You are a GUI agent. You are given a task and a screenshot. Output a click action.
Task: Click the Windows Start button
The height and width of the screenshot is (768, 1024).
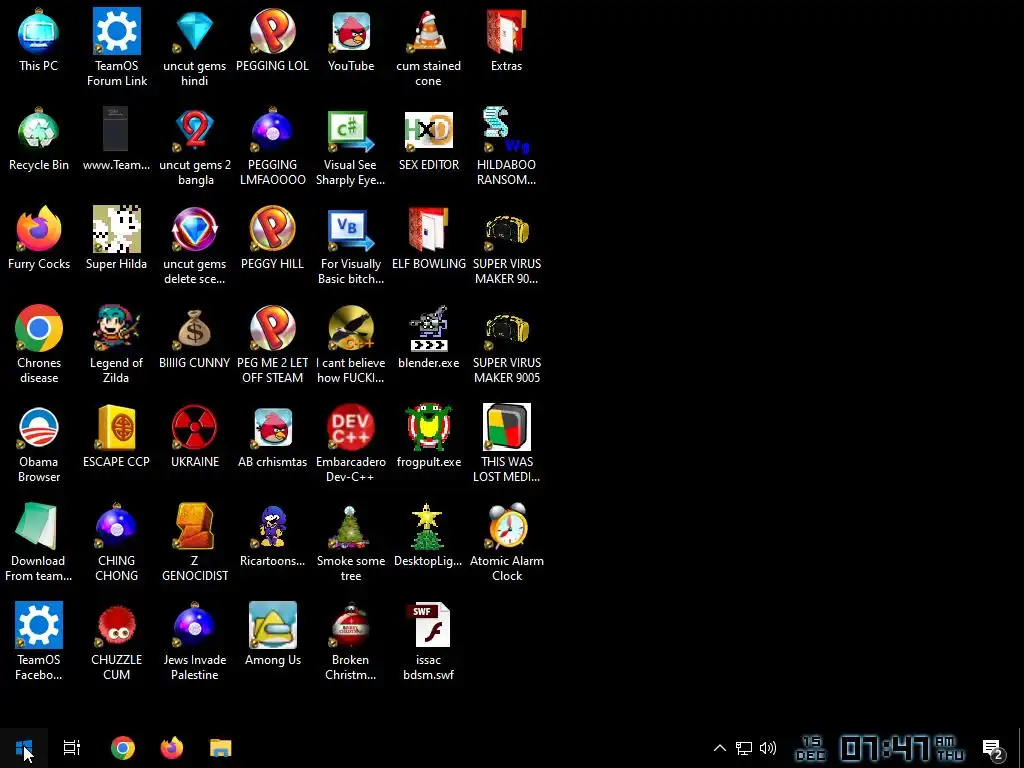[x=24, y=748]
